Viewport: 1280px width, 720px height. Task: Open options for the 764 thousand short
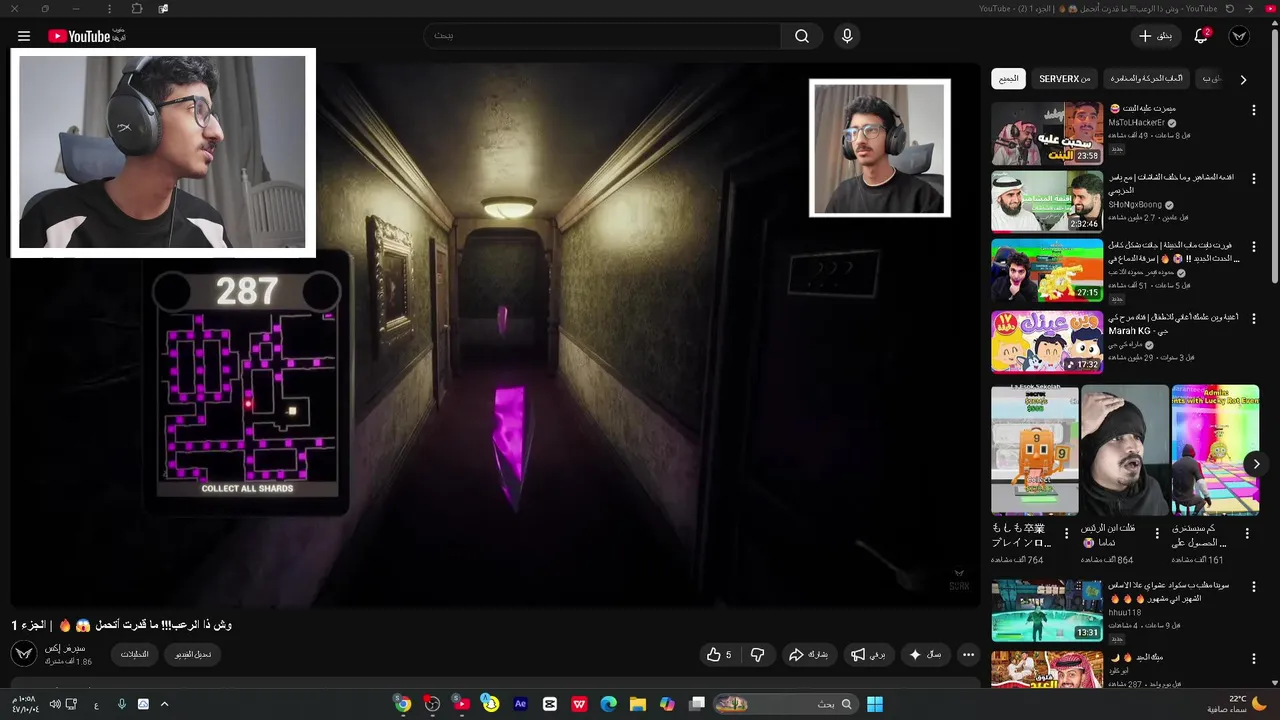pos(1066,534)
